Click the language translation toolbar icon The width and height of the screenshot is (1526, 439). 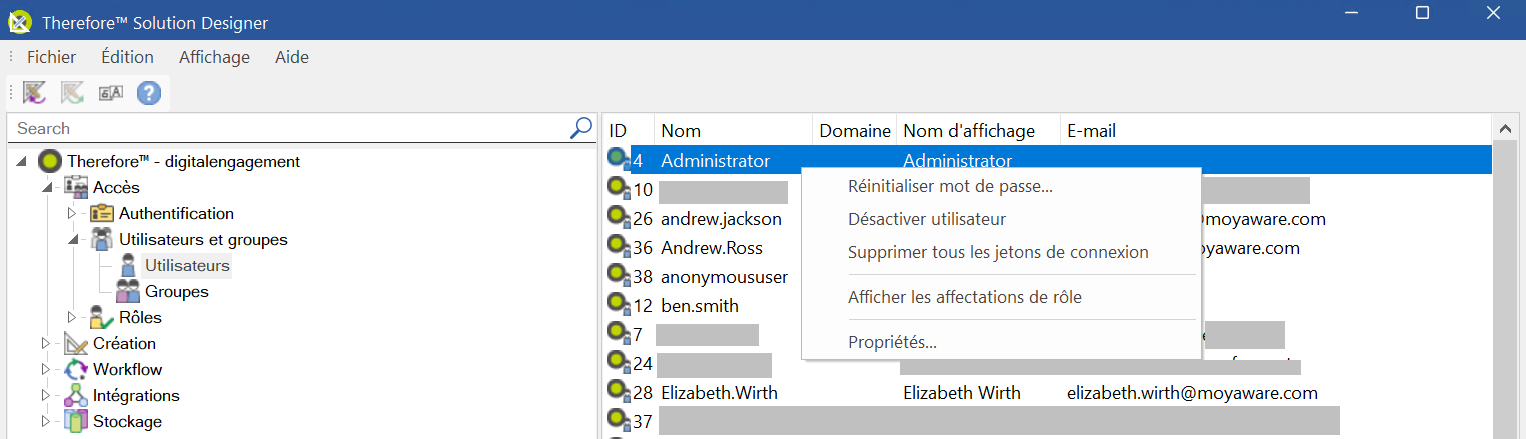point(110,93)
